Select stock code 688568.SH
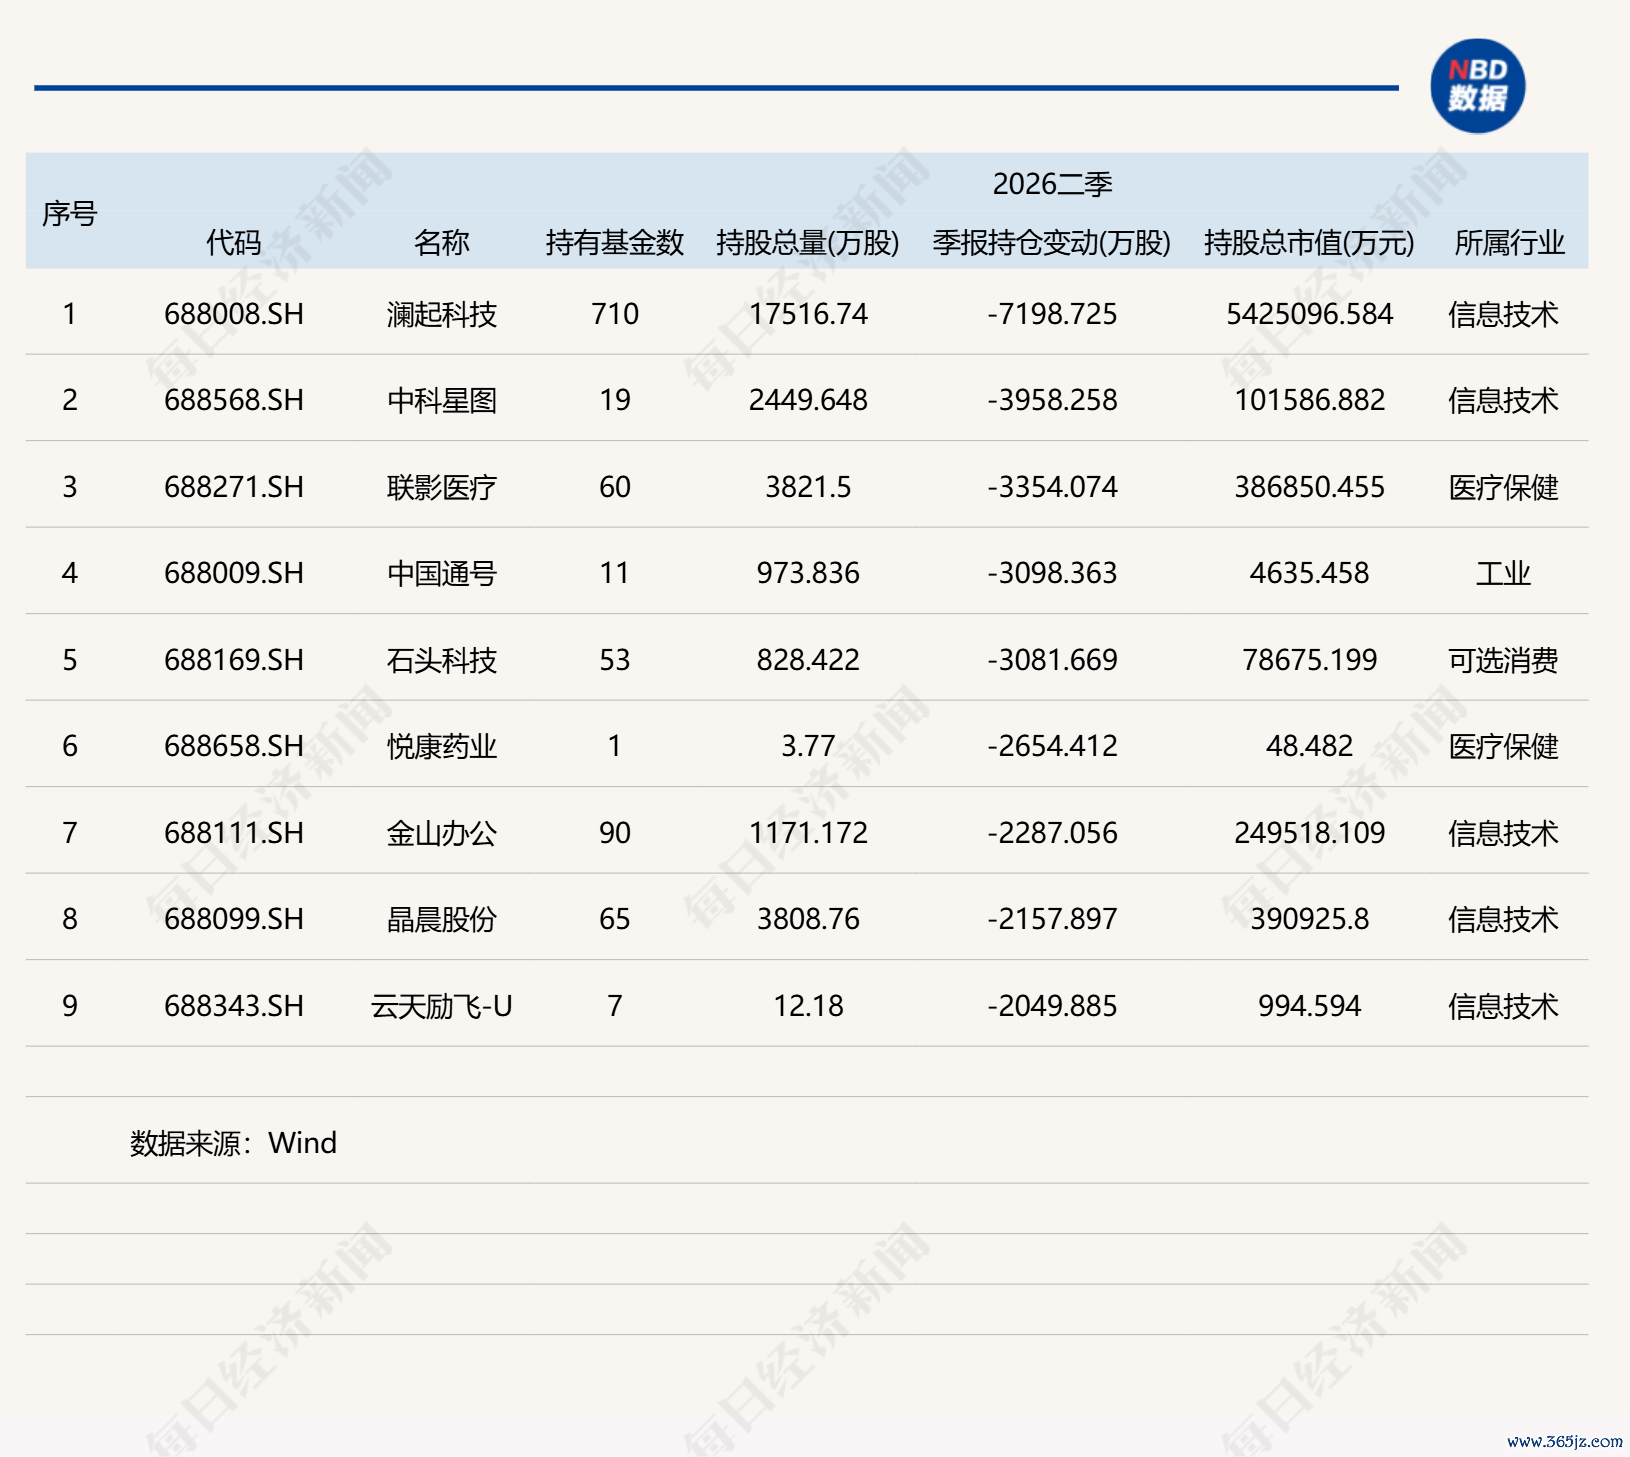The image size is (1630, 1457). [234, 400]
